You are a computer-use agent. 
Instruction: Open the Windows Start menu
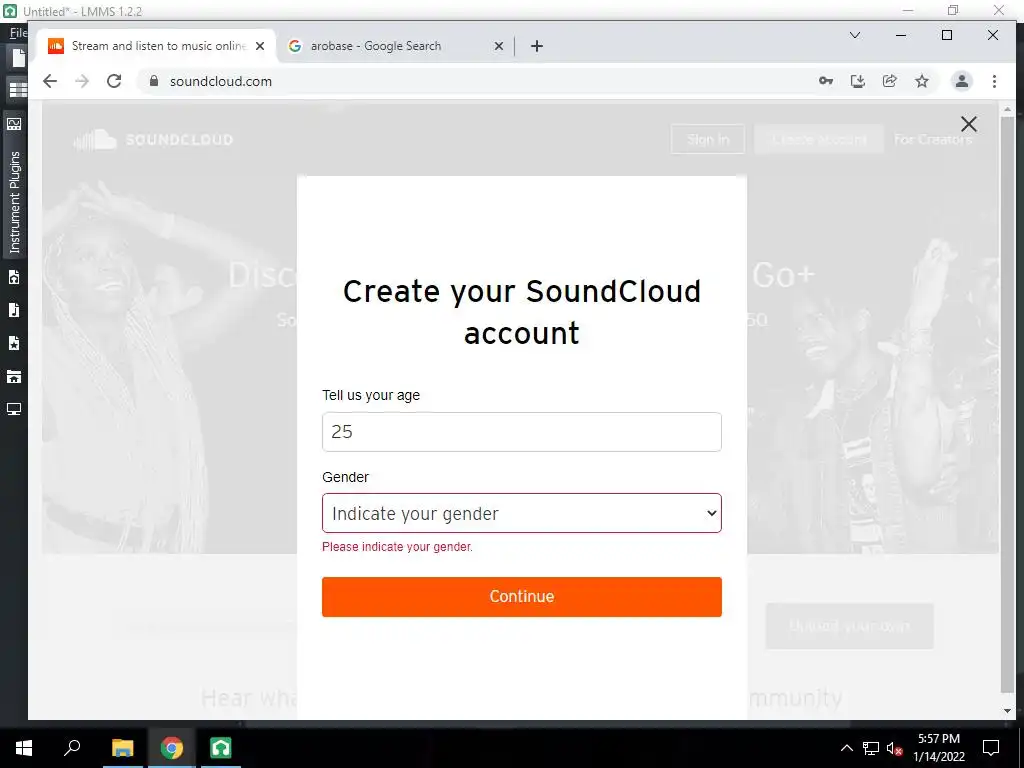tap(24, 748)
